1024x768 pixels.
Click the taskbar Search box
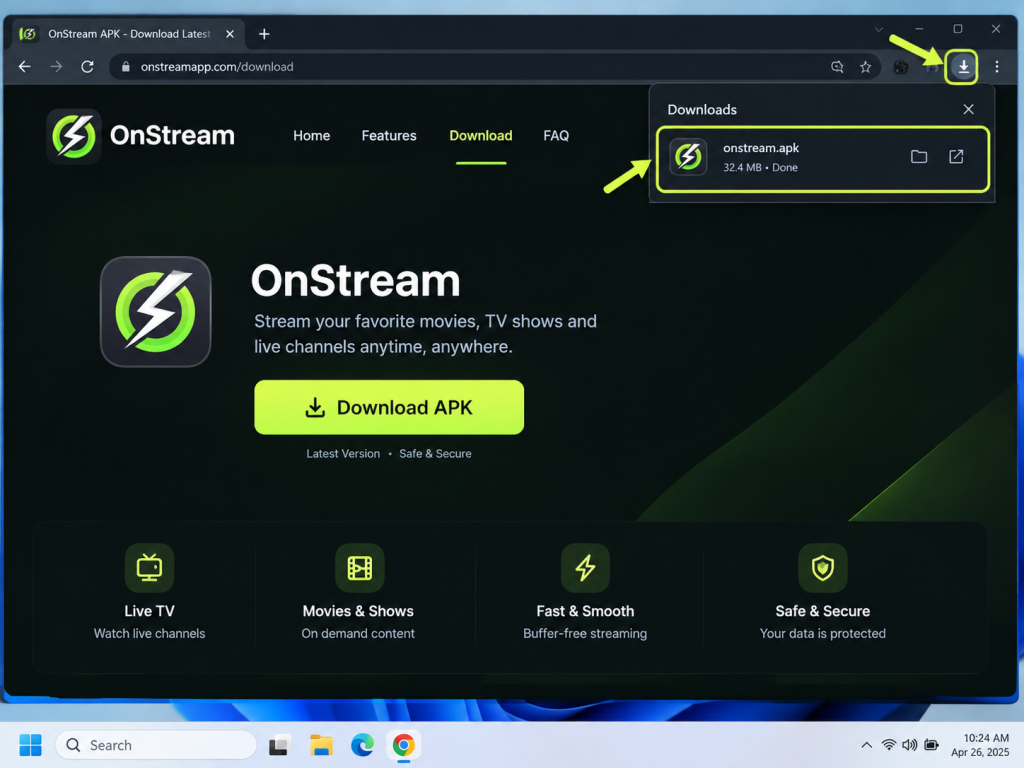pyautogui.click(x=156, y=745)
